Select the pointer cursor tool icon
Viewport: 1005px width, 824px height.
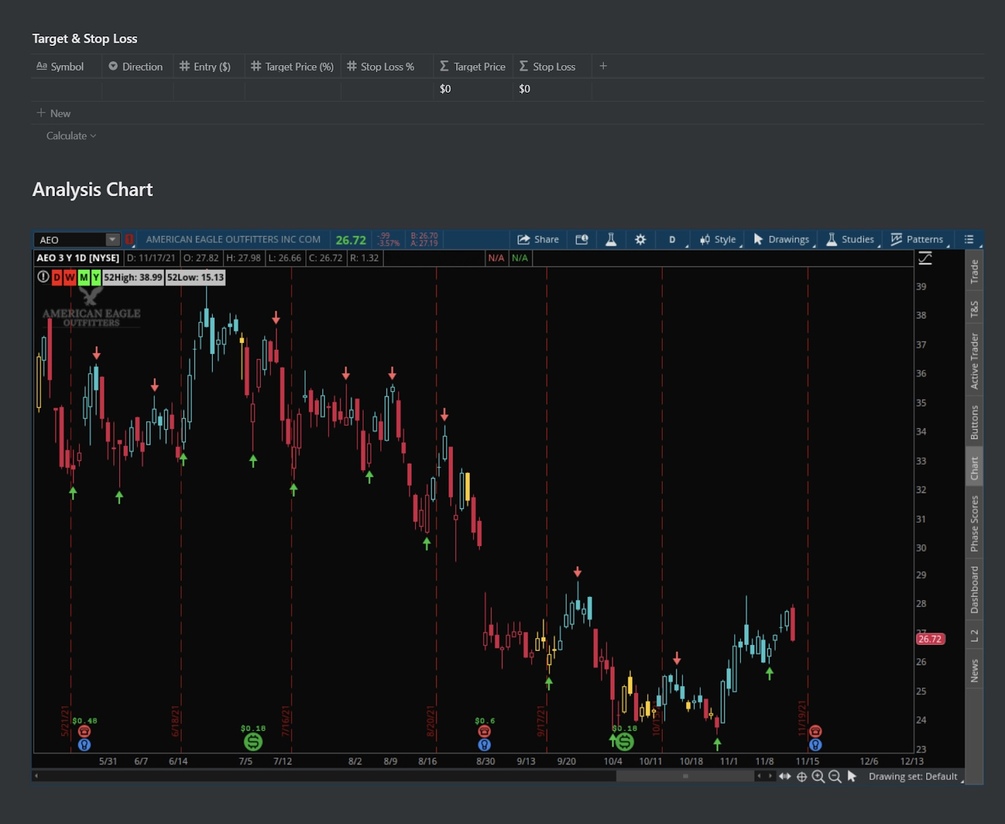coord(851,776)
